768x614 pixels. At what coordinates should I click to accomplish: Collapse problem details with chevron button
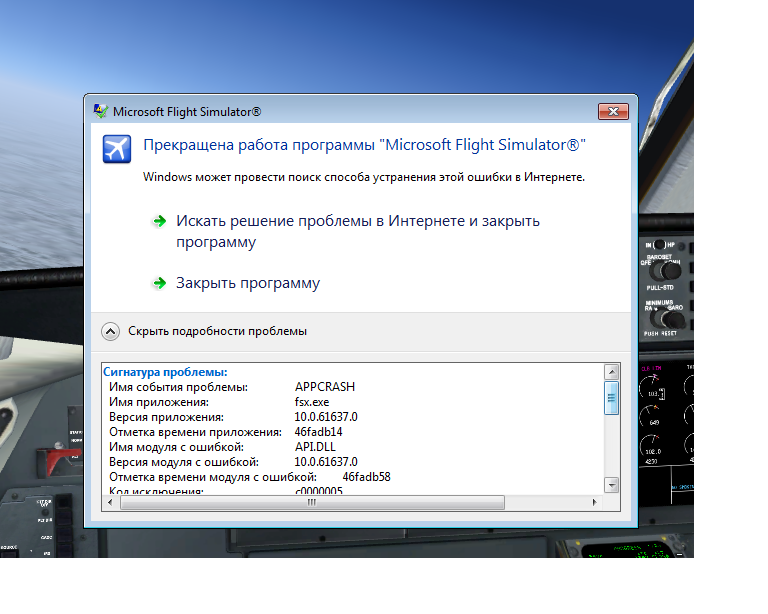[x=110, y=331]
